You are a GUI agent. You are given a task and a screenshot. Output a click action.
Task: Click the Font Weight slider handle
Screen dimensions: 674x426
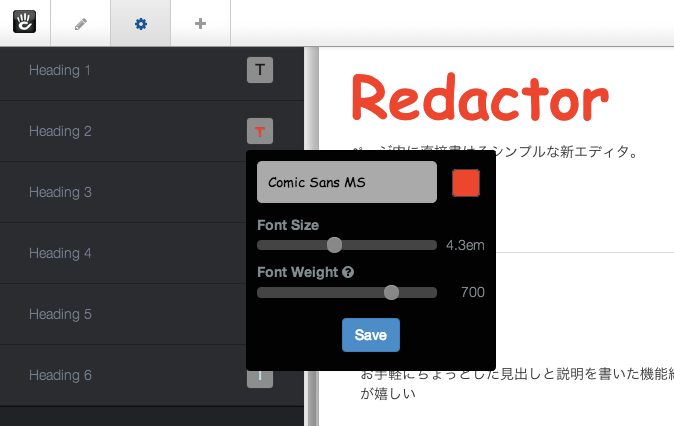(x=392, y=292)
